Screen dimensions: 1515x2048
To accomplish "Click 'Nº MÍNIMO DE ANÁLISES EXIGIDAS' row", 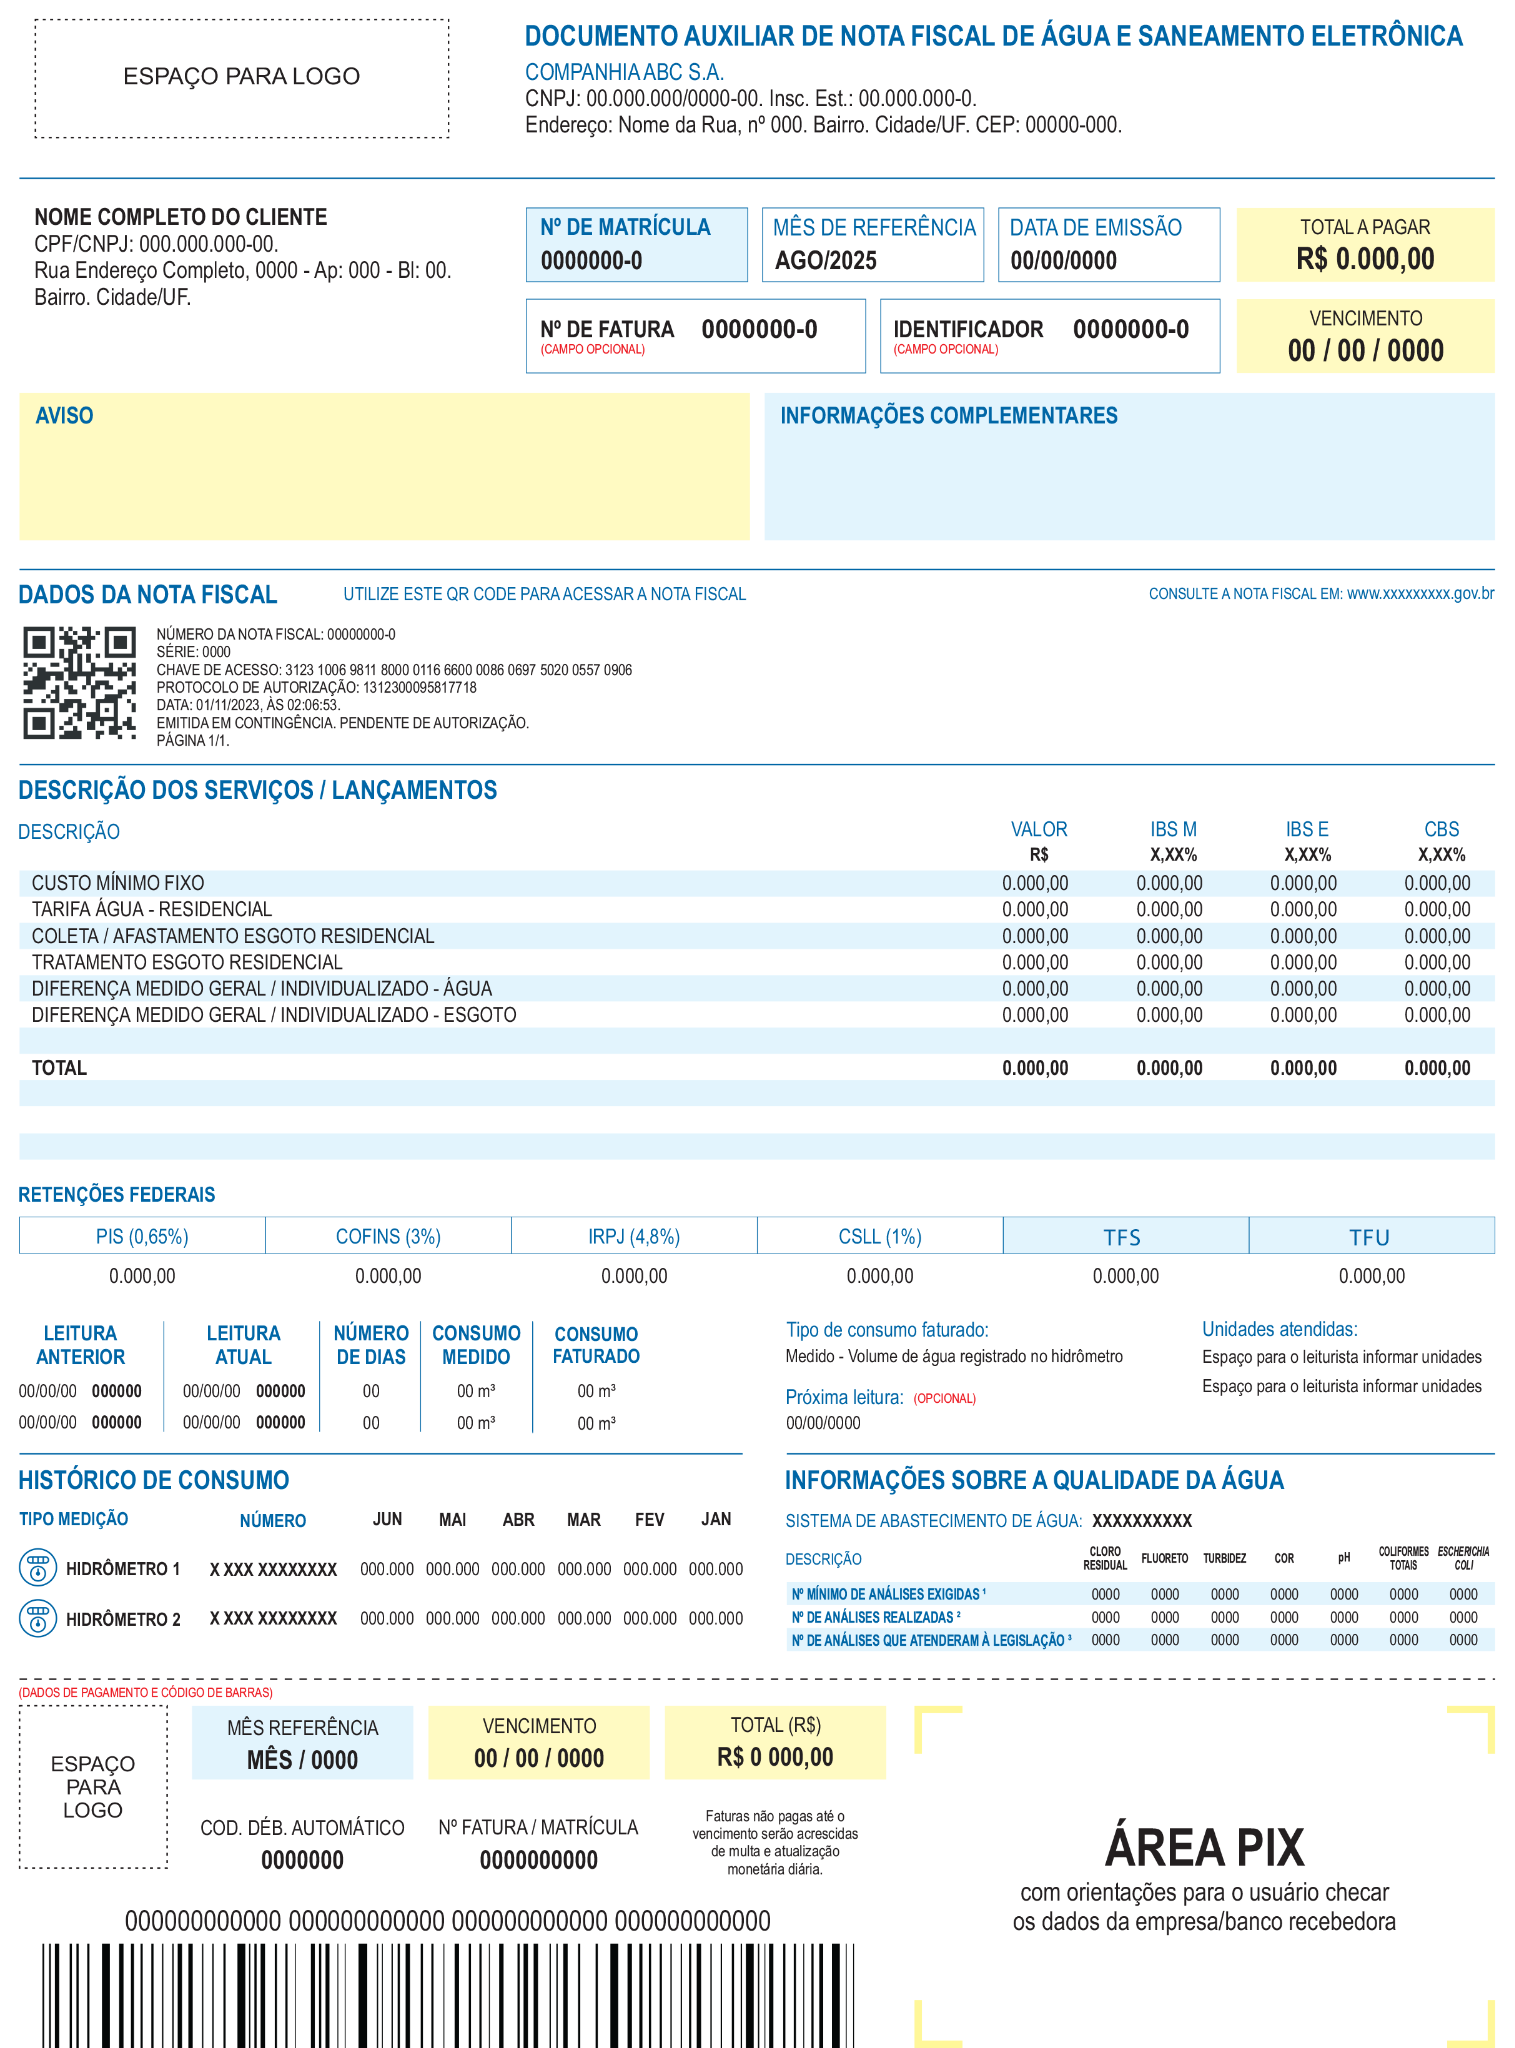I will 1140,1594.
